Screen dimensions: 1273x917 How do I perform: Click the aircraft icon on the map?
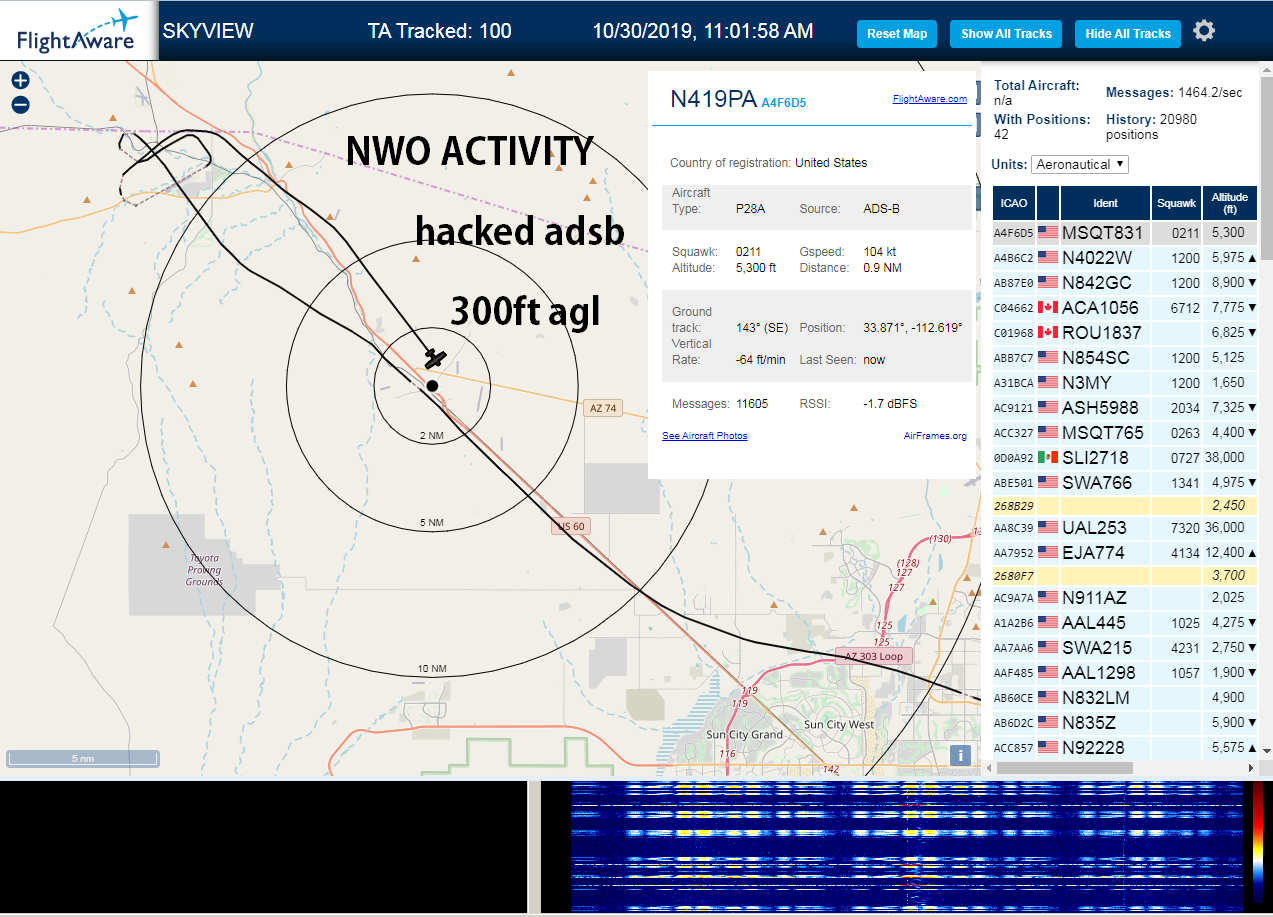point(435,357)
